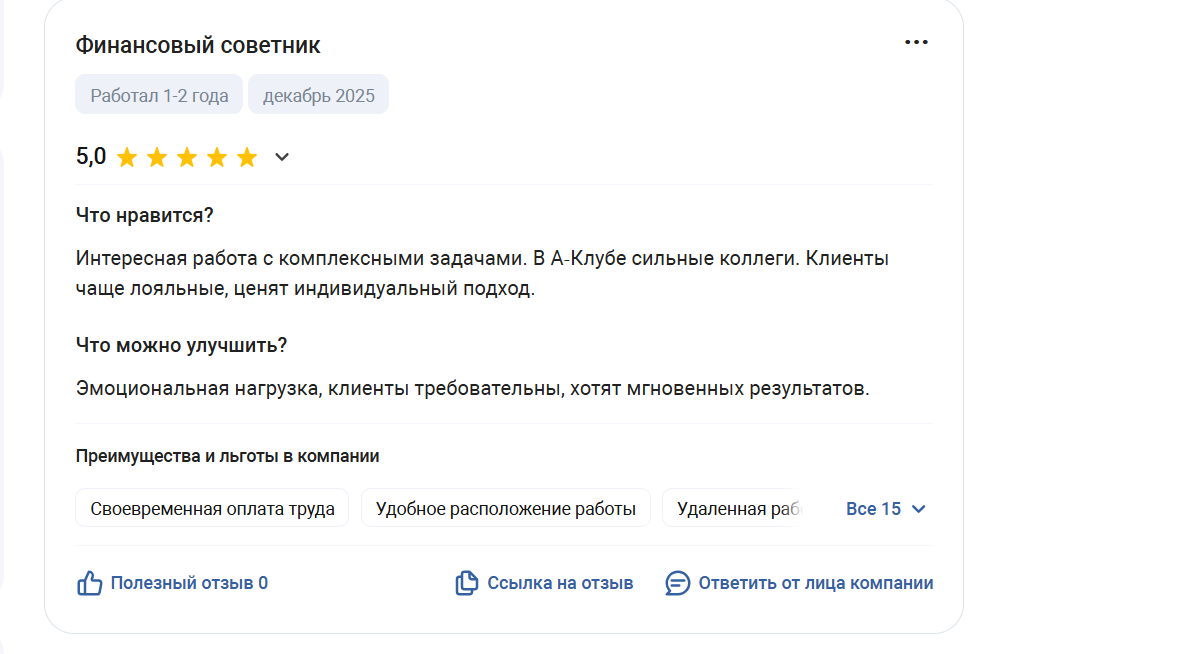Click "Ответить от лица компании"
Image resolution: width=1192 pixels, height=654 pixels.
pyautogui.click(x=815, y=583)
